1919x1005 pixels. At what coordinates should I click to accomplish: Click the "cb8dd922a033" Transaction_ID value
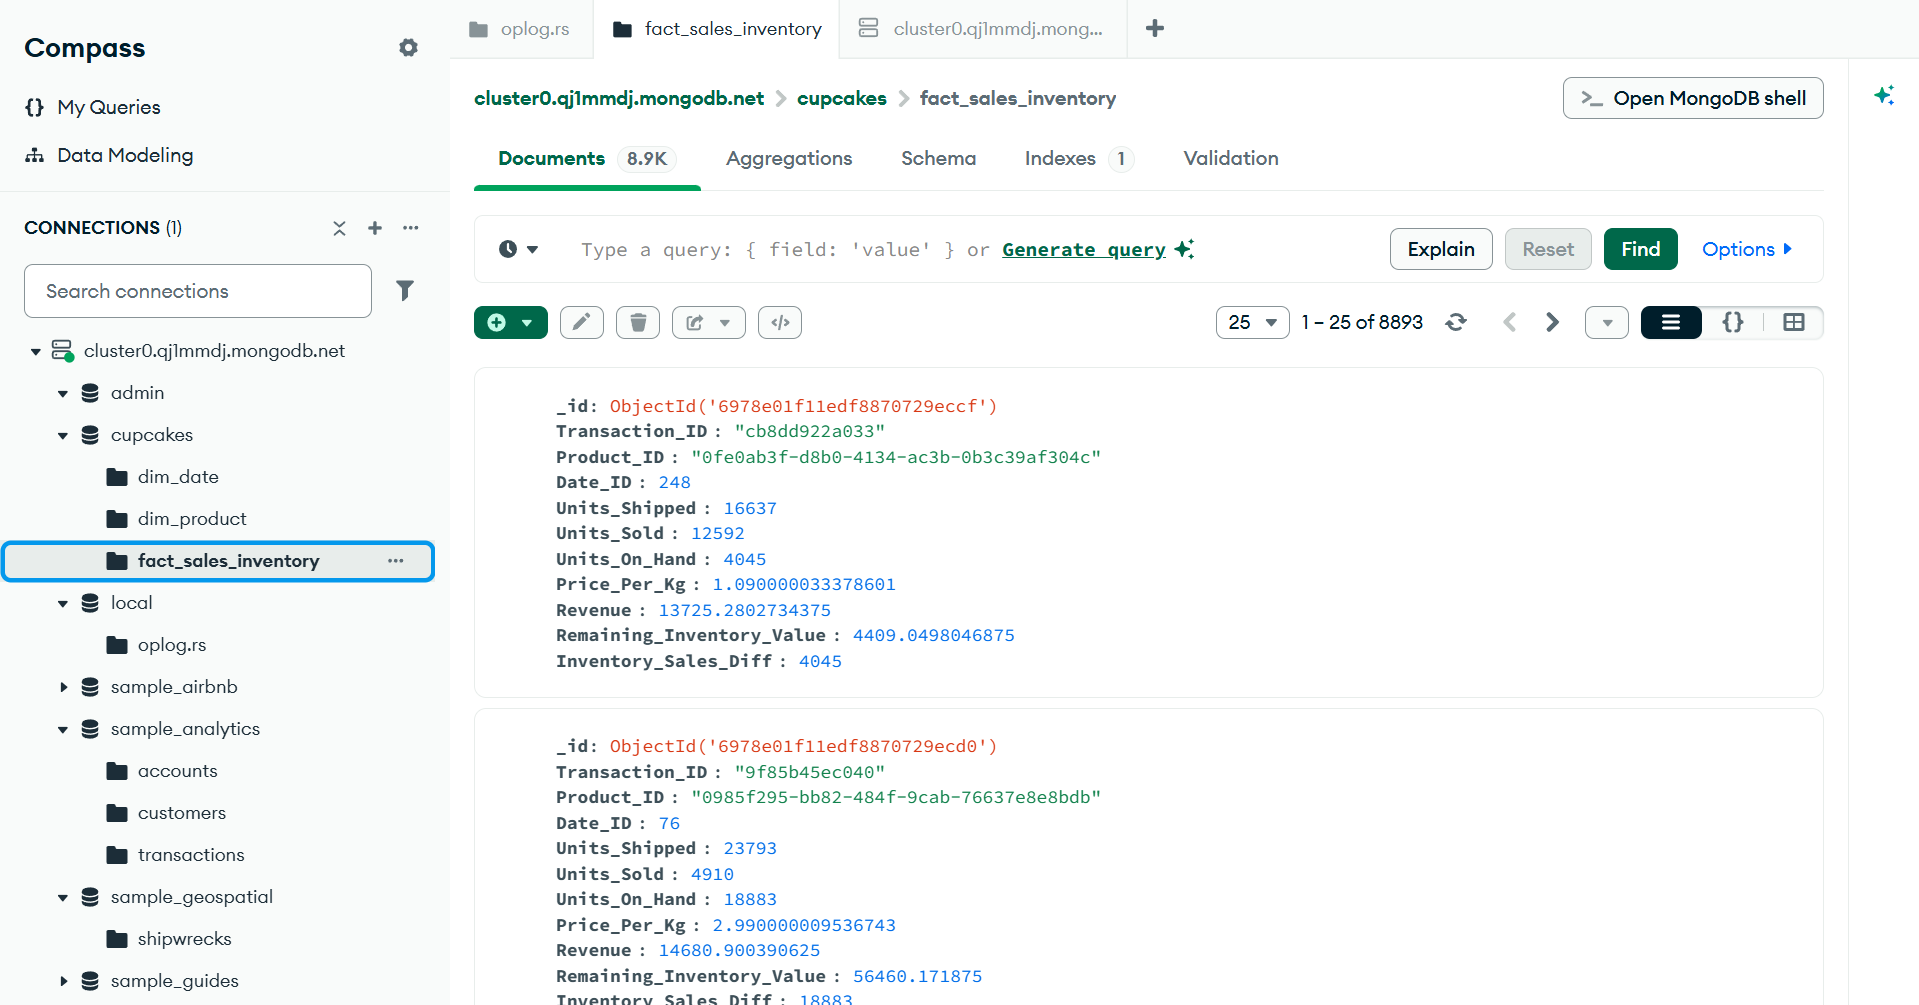(810, 431)
